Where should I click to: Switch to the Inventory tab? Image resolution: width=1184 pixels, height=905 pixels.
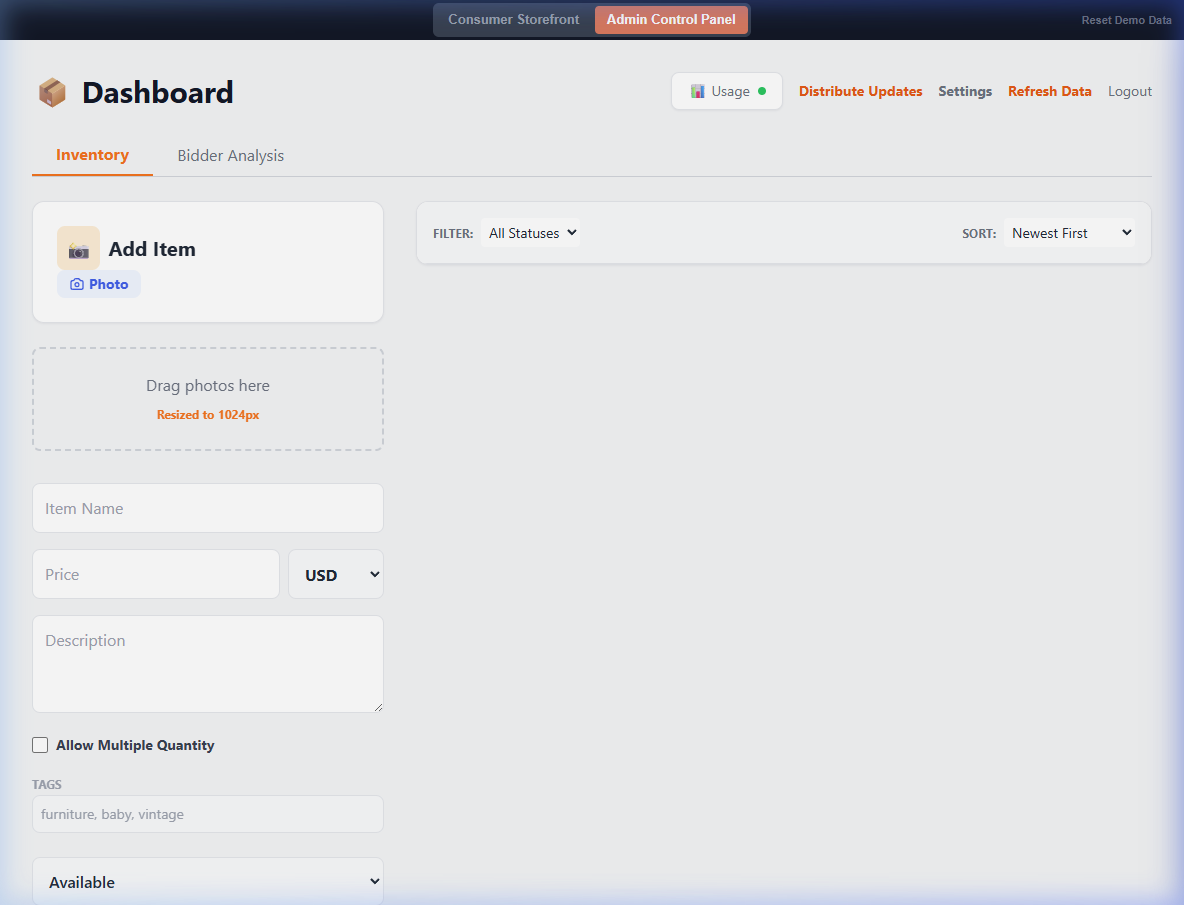(x=92, y=155)
